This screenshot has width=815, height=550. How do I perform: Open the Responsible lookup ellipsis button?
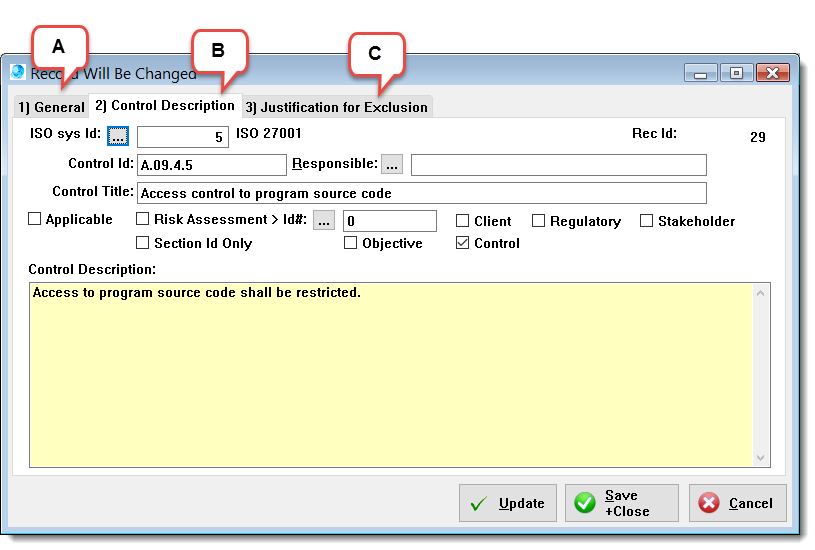(392, 164)
